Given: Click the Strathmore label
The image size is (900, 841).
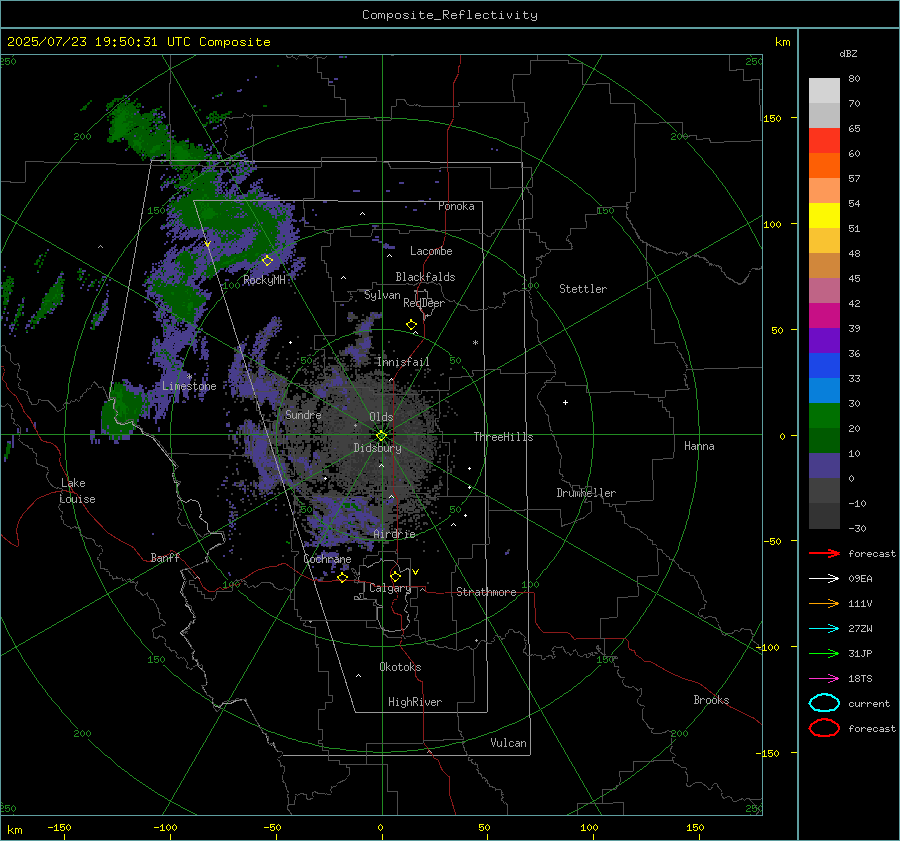Looking at the screenshot, I should pos(486,592).
